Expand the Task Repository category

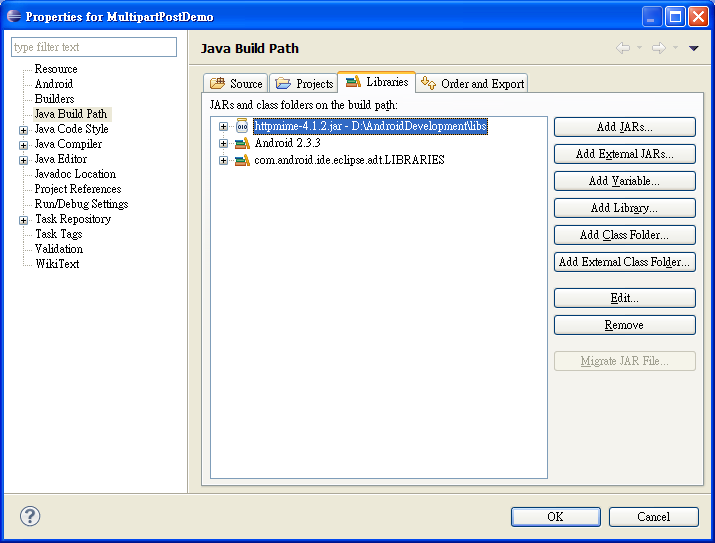coord(23,220)
